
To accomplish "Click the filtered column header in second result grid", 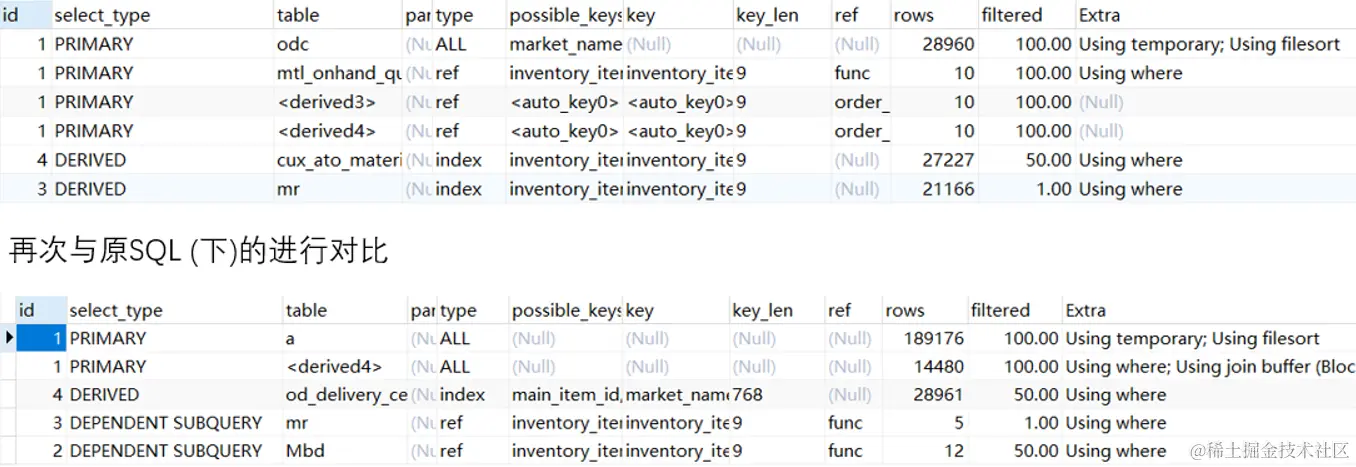I will click(x=1000, y=310).
